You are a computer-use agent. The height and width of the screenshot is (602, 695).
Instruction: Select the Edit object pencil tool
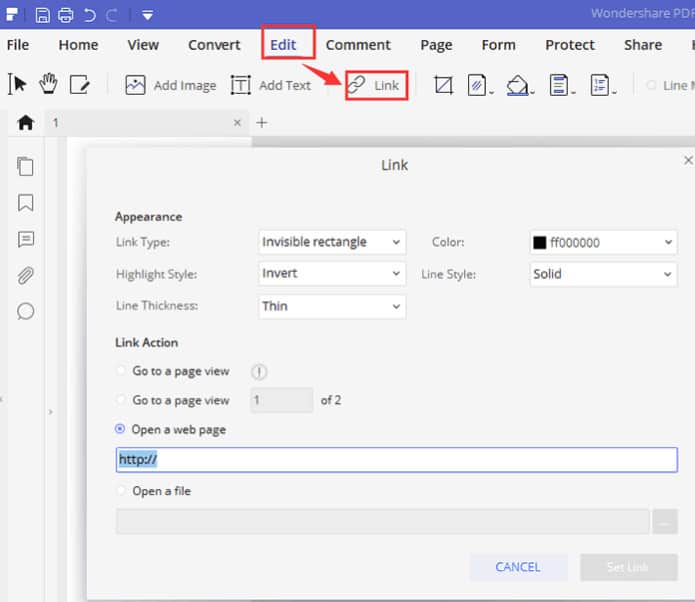[80, 84]
